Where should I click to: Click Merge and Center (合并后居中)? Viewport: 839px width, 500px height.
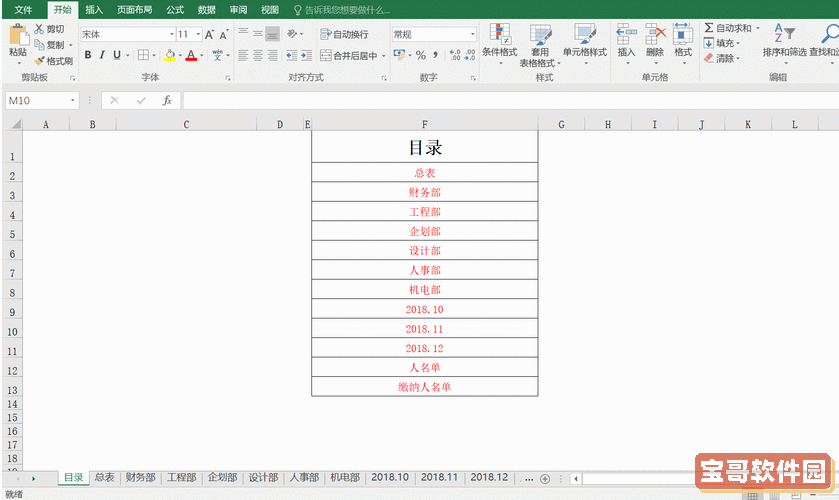349,55
